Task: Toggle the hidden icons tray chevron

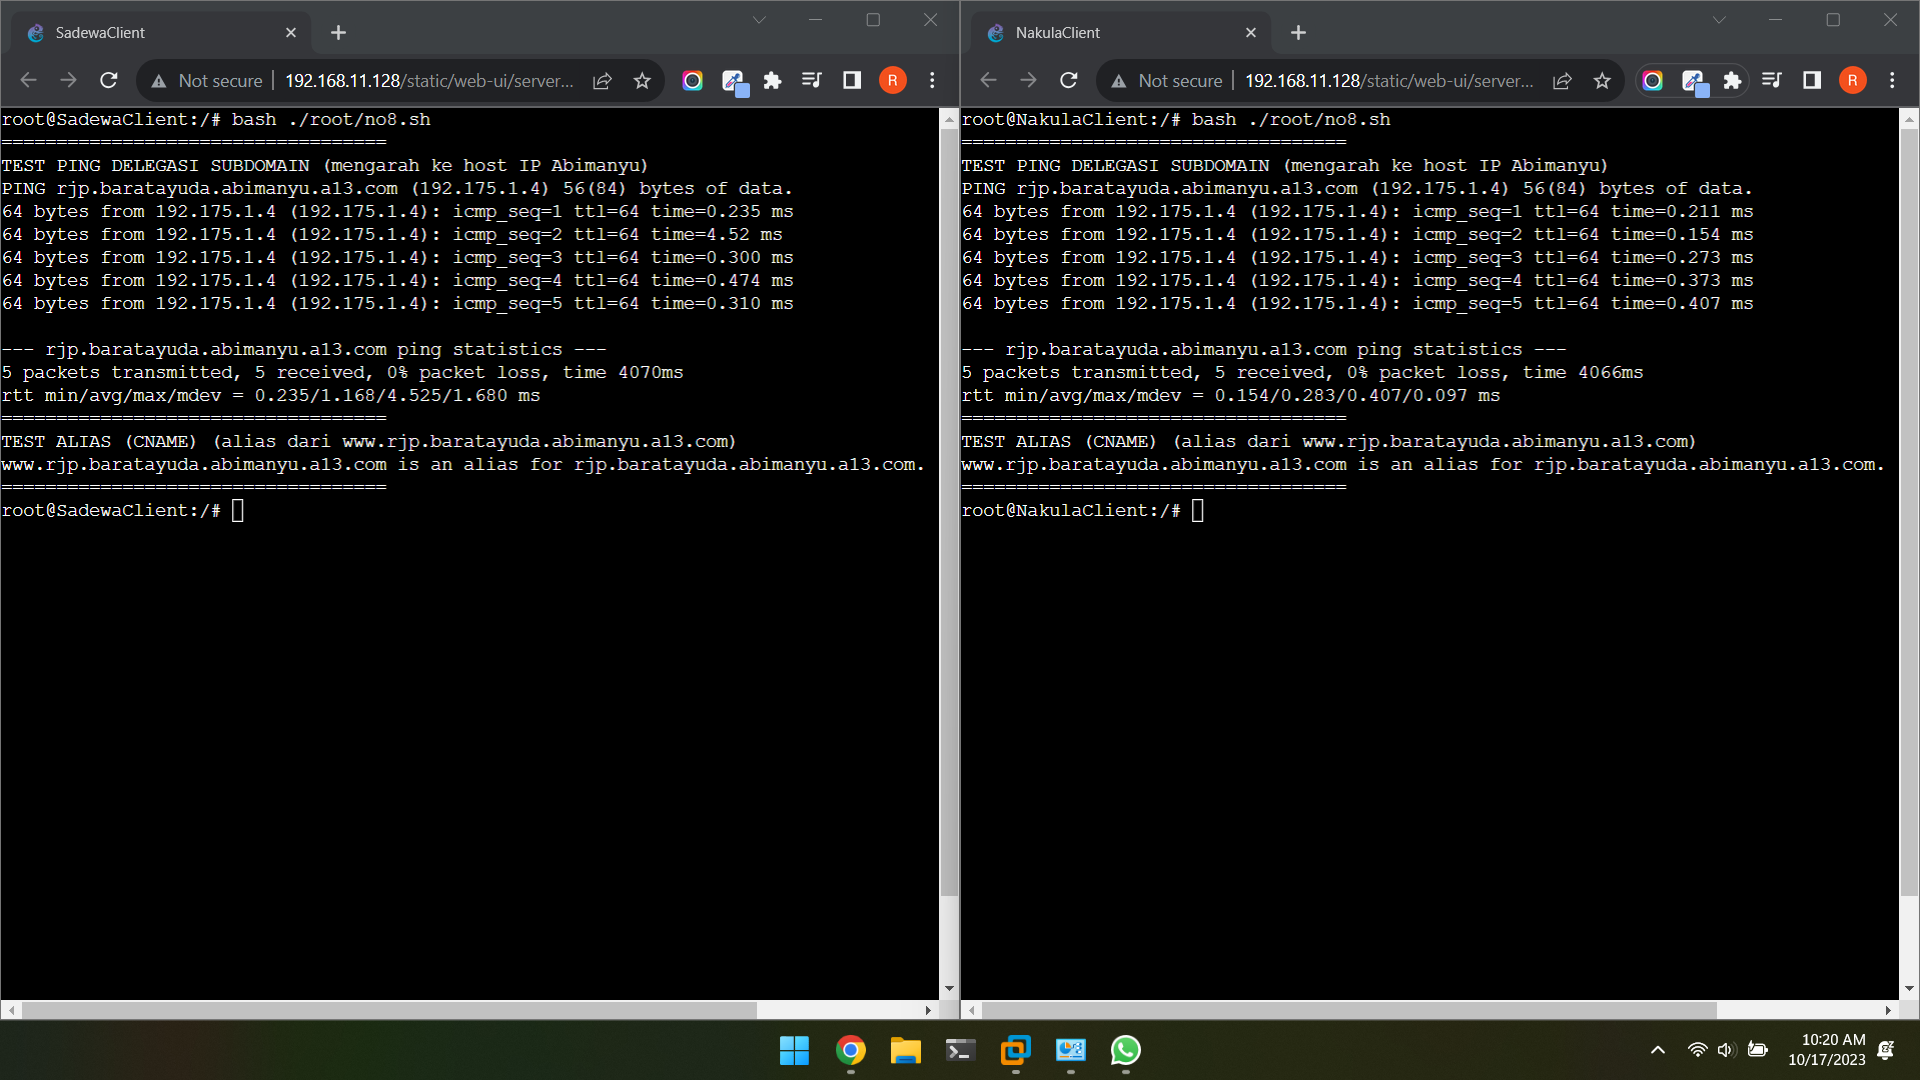Action: pyautogui.click(x=1657, y=1050)
